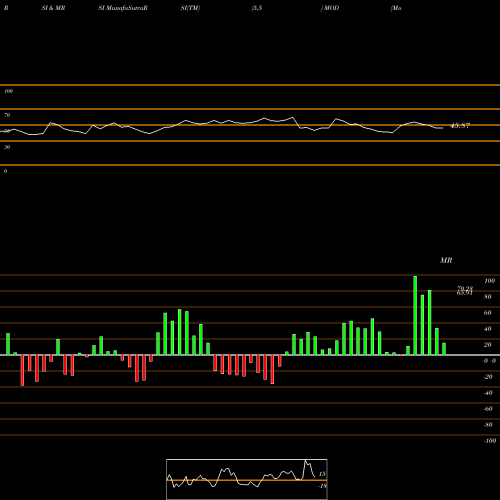Click the MR axis label 80
Screen dimensions: 500x500
coord(488,297)
